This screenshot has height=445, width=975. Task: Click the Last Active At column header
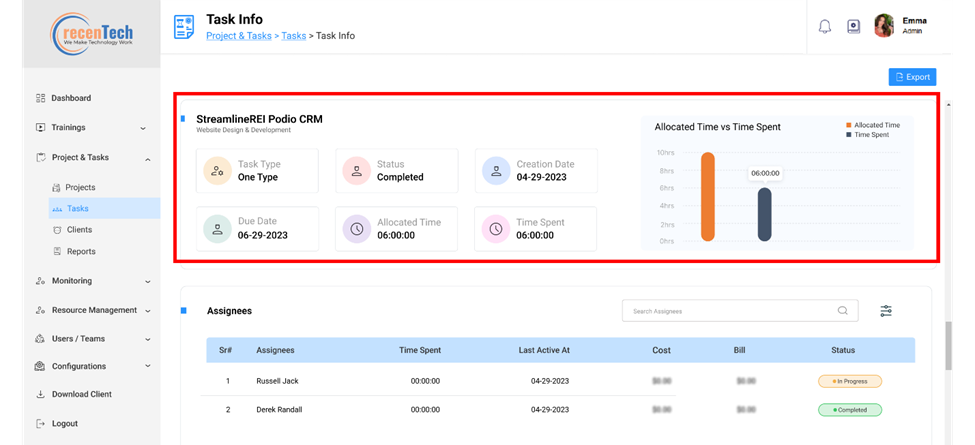544,350
